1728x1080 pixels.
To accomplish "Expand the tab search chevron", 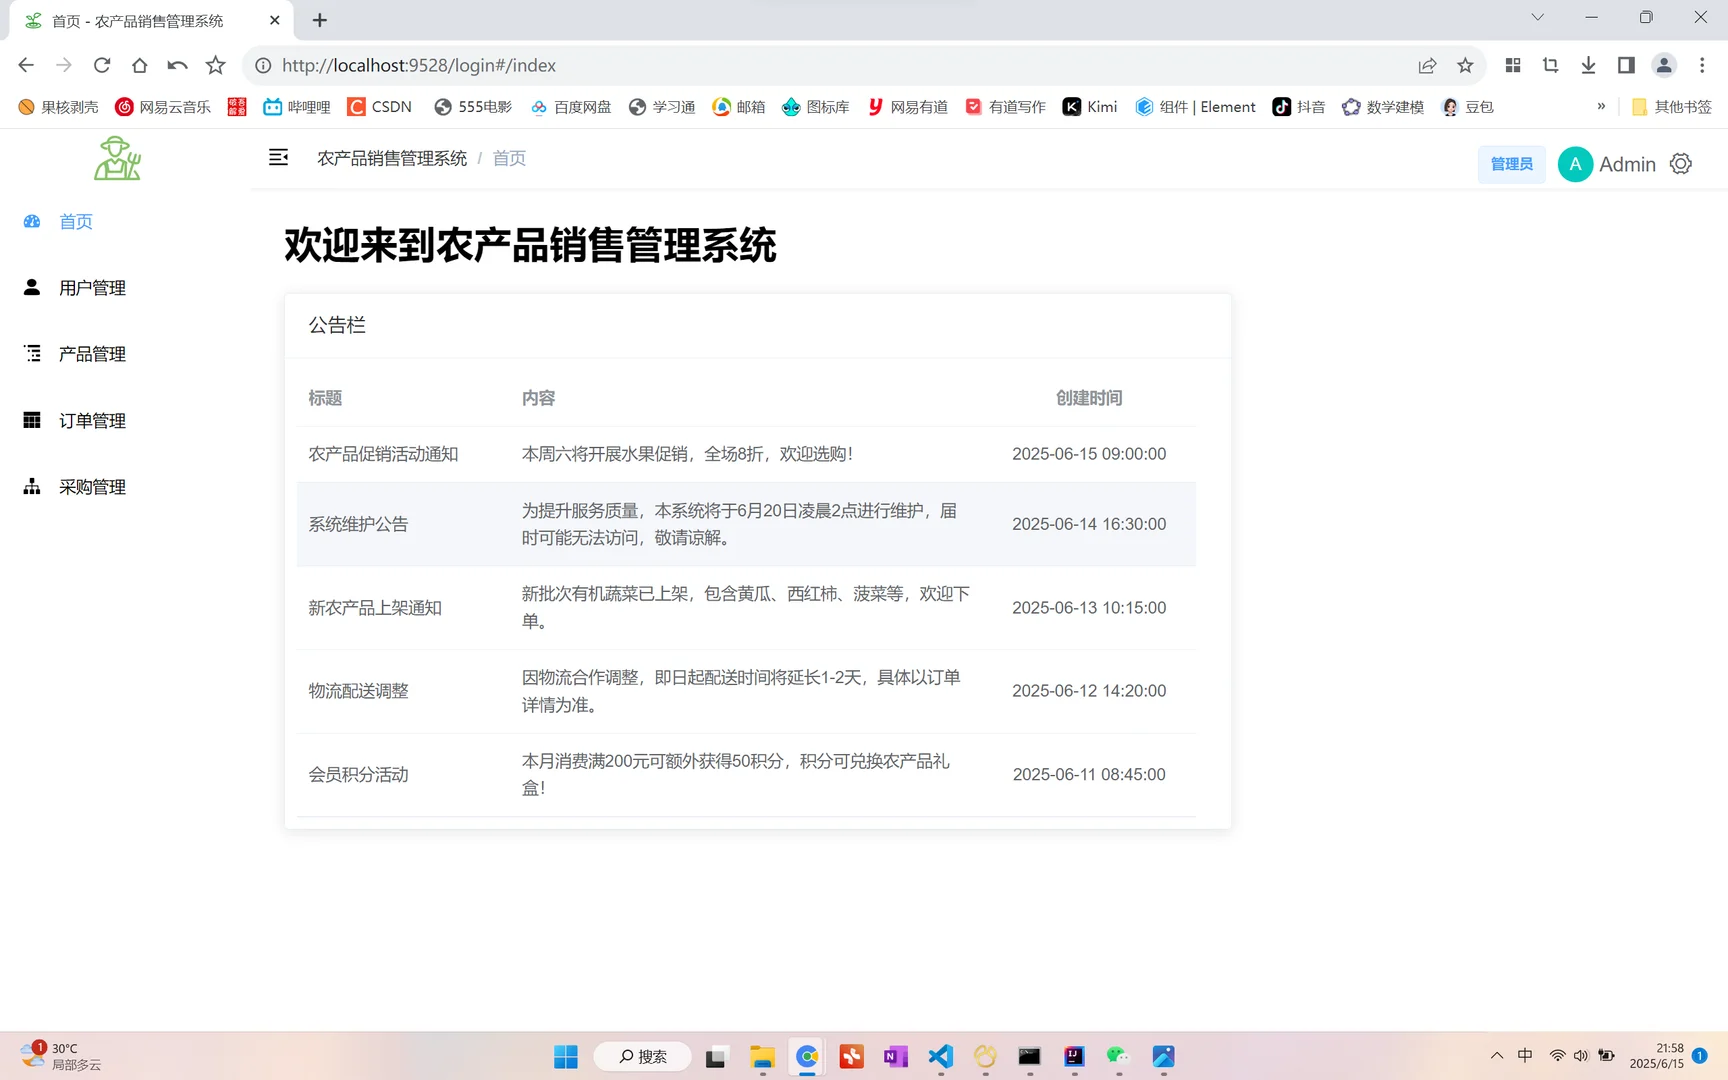I will click(1536, 17).
